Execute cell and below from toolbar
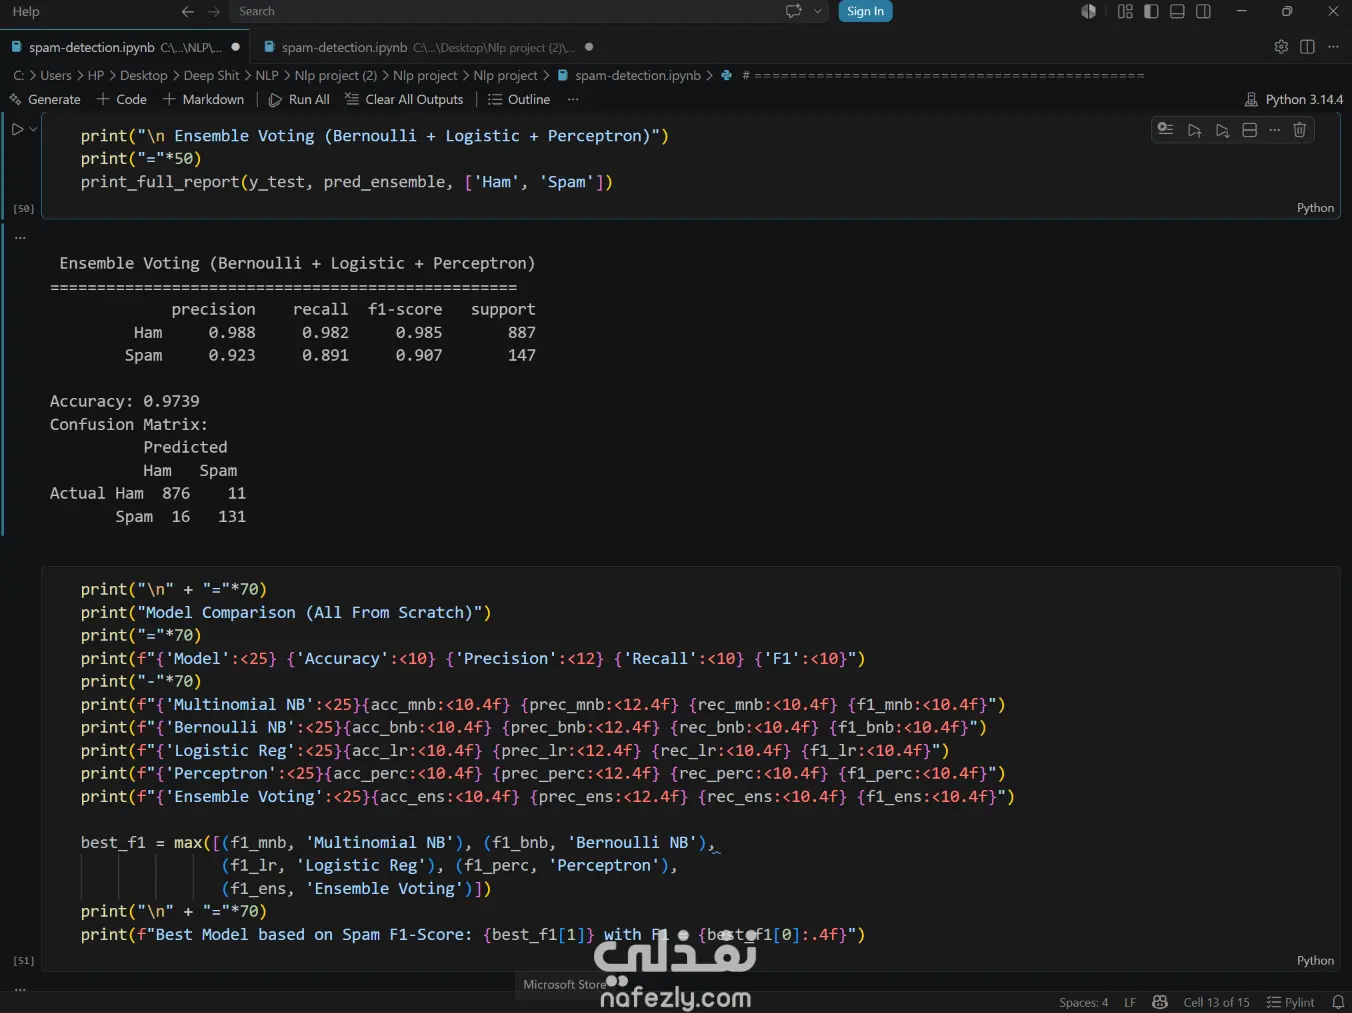Screen dimensions: 1352x1013 coord(1222,130)
